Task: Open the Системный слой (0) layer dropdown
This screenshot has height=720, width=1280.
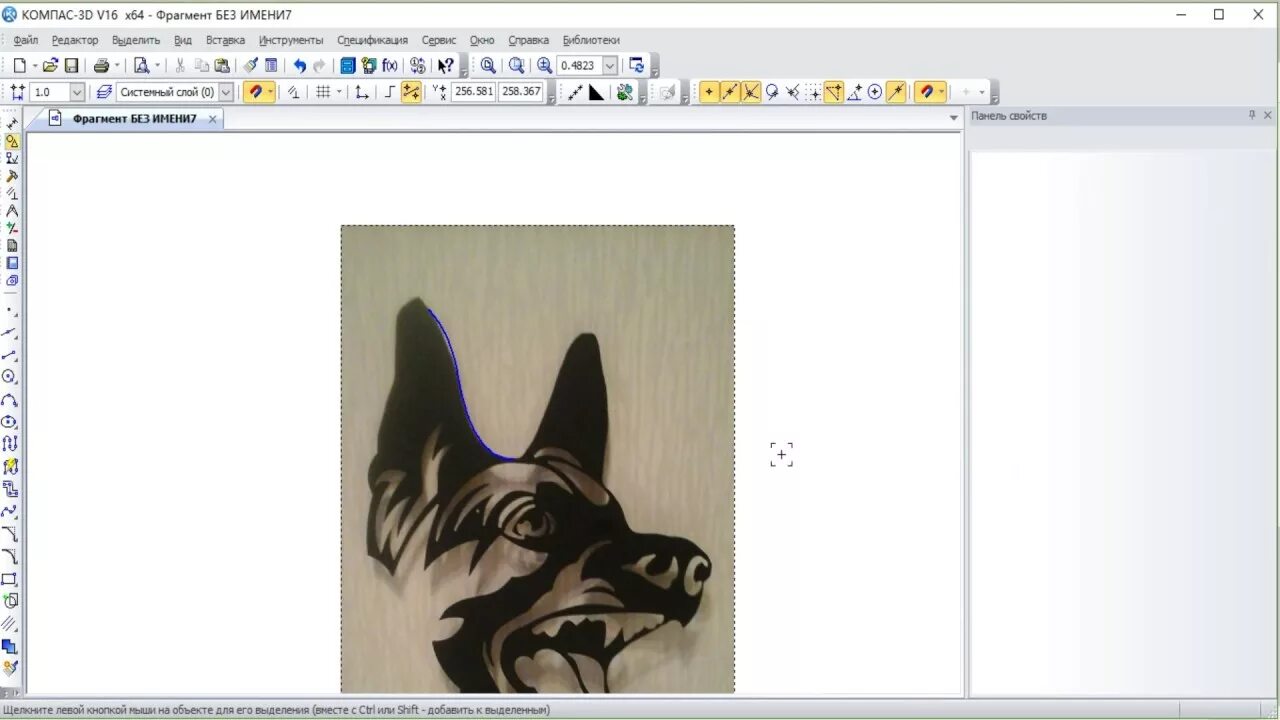Action: coord(226,92)
